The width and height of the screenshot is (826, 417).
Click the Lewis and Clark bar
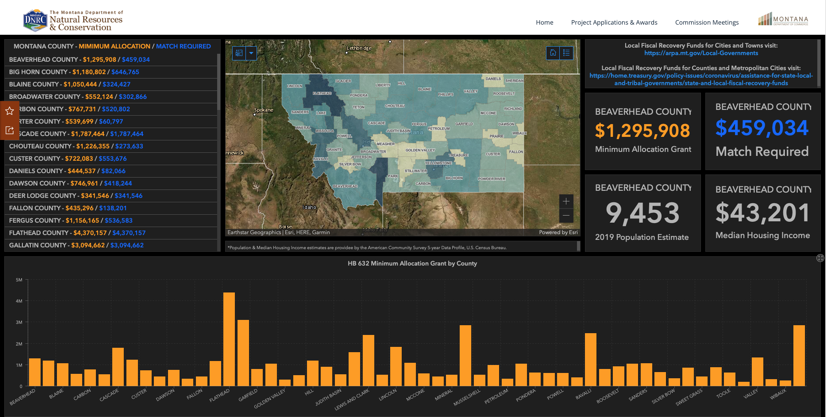click(x=368, y=360)
